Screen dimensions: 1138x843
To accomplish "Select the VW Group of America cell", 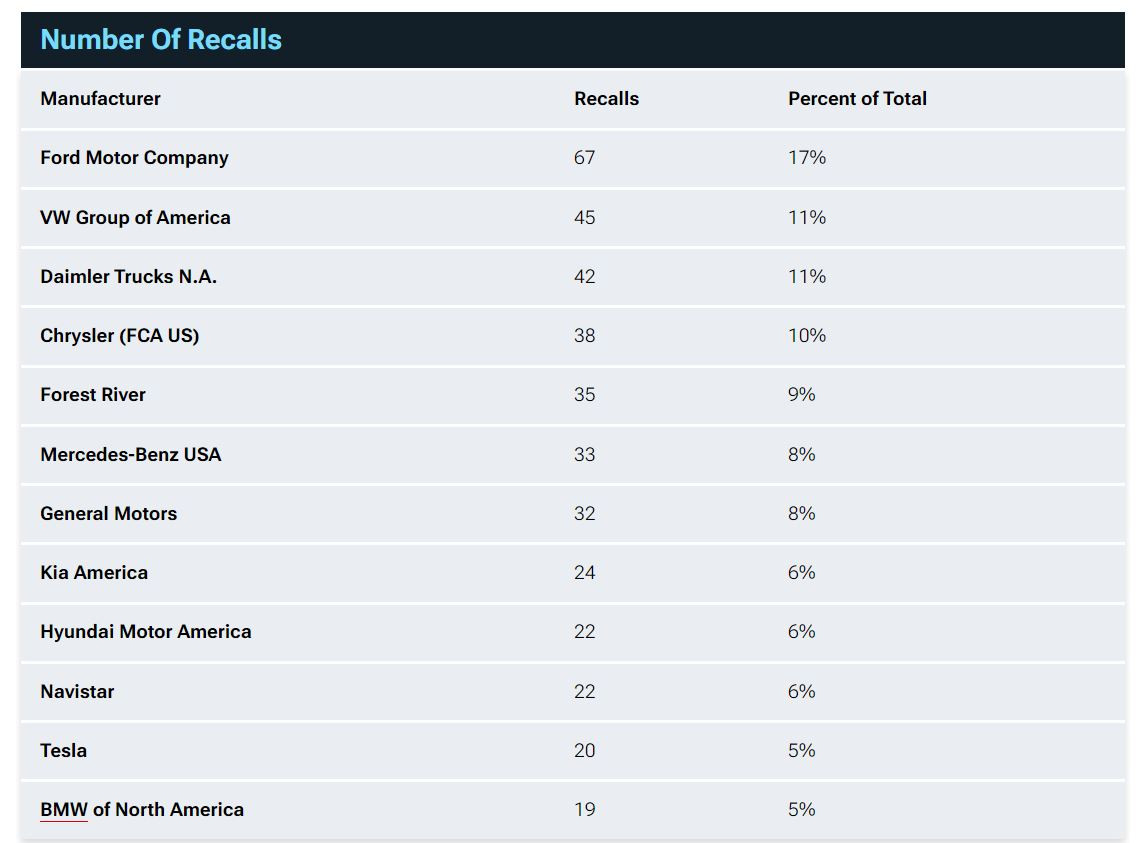I will click(x=135, y=217).
